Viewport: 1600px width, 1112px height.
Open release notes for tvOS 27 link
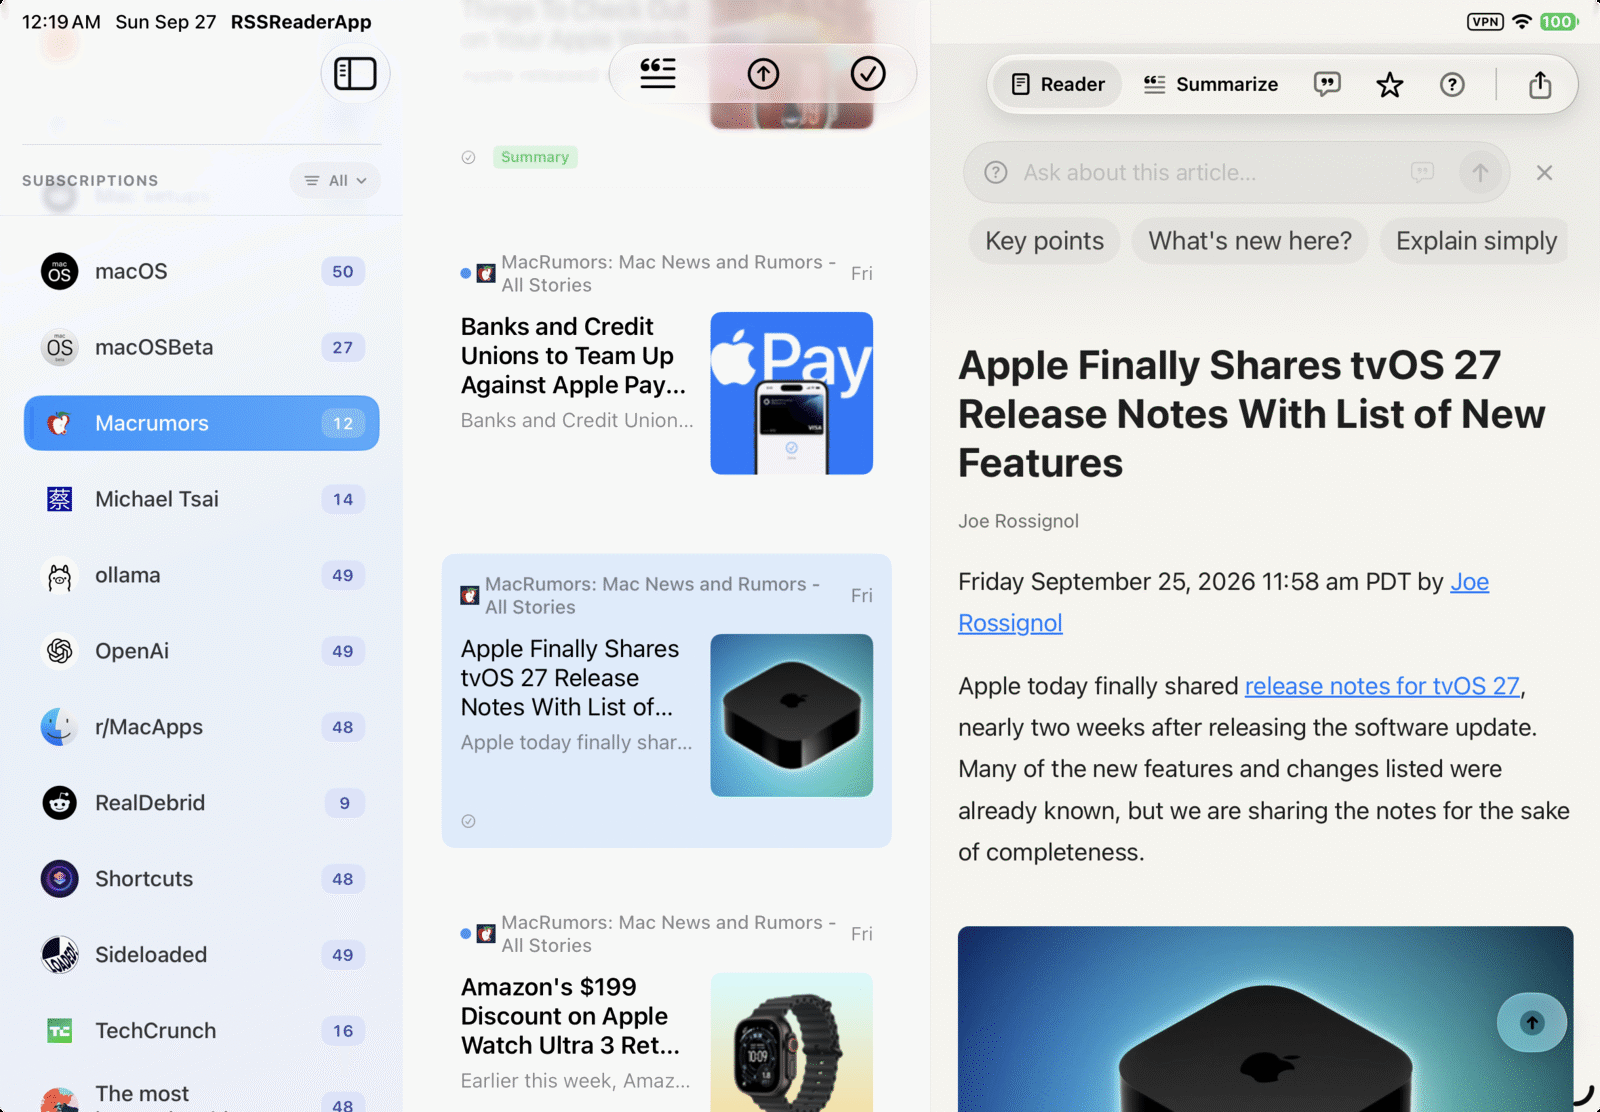pyautogui.click(x=1382, y=686)
